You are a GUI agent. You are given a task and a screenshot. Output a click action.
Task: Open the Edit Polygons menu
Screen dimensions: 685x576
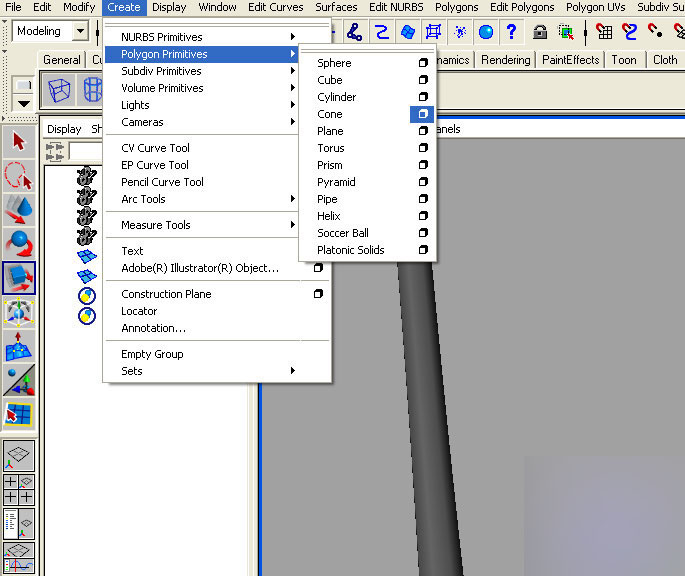[522, 7]
